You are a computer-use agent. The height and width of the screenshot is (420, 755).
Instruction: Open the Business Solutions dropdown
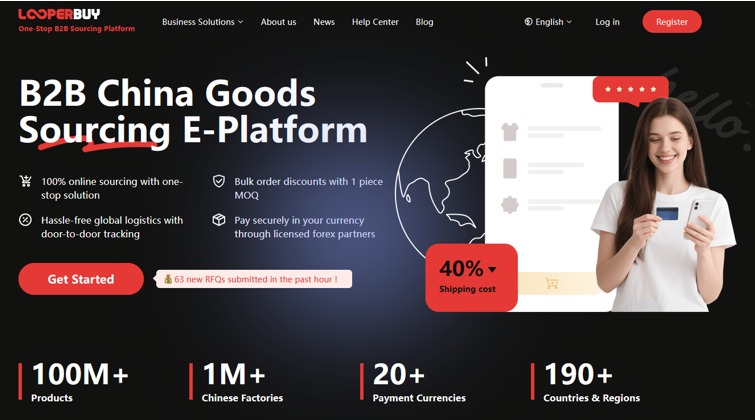(x=202, y=22)
